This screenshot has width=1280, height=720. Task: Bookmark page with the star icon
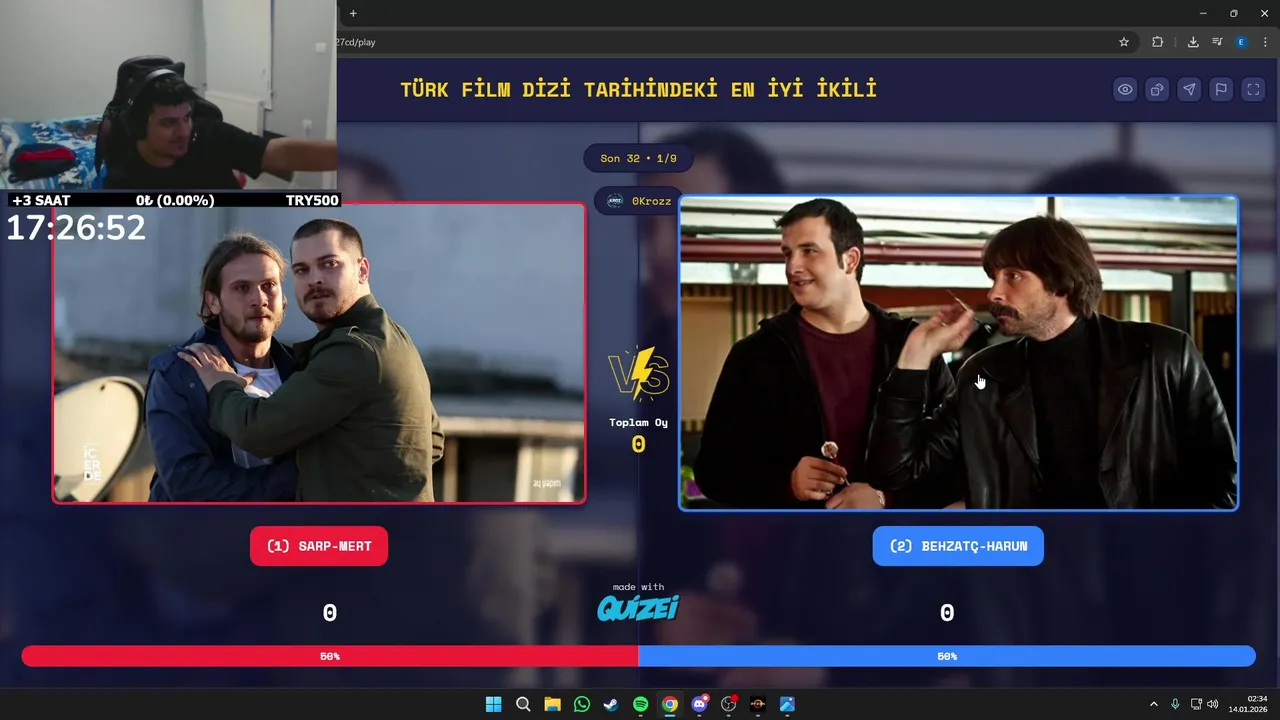tap(1124, 42)
